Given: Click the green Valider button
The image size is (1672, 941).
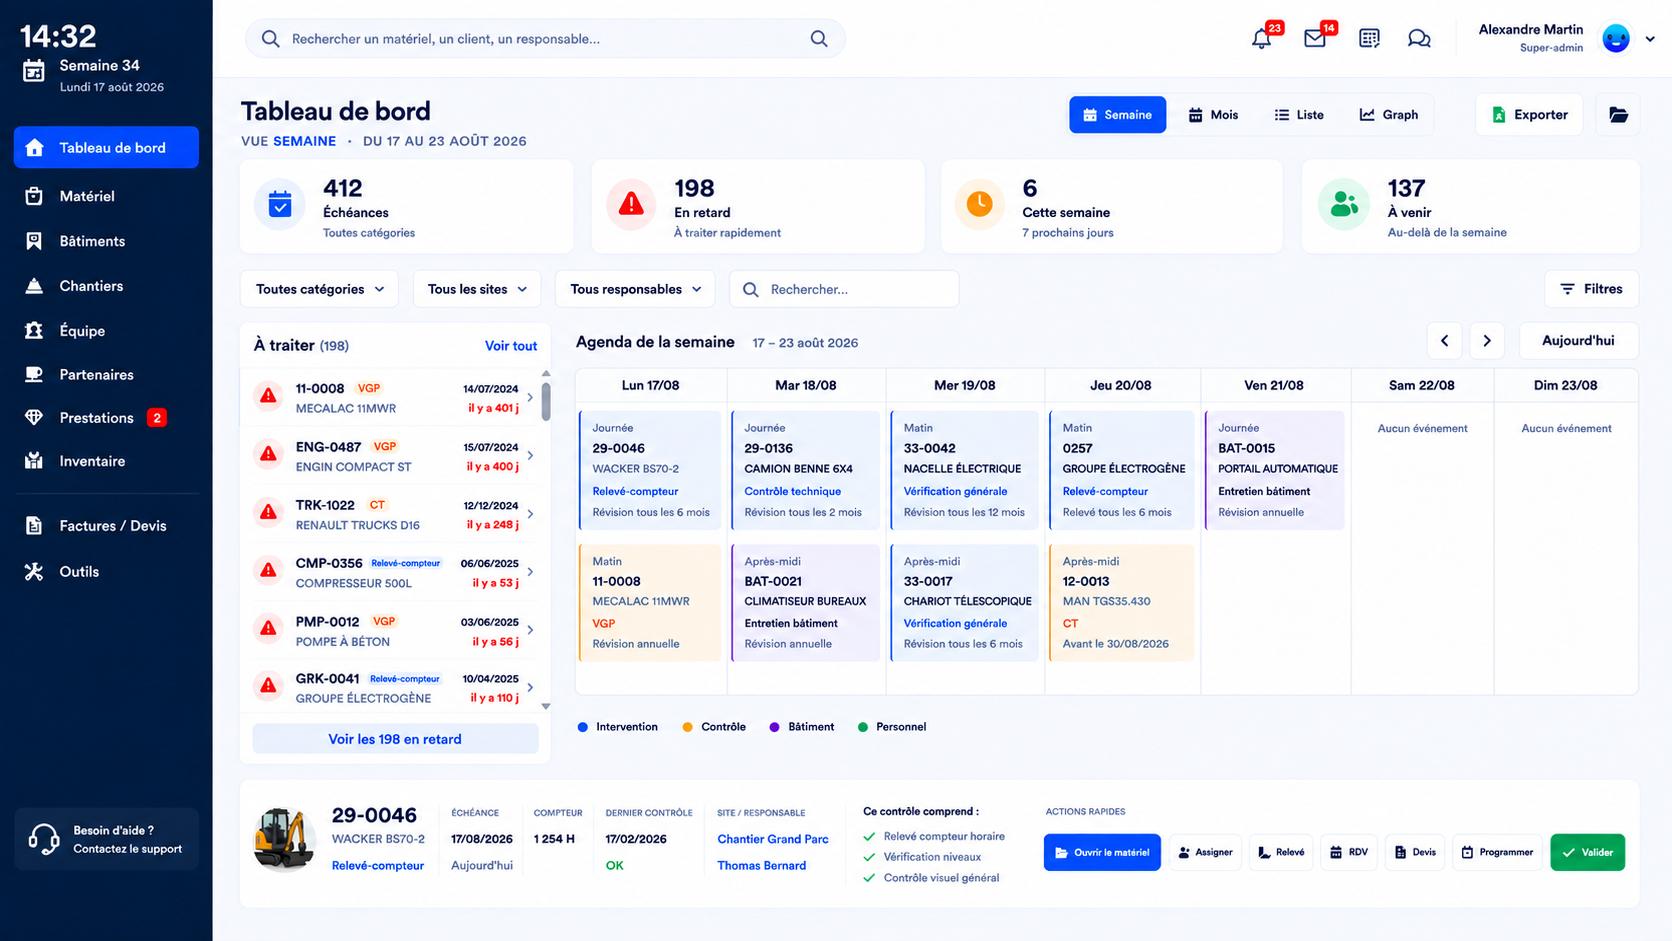Looking at the screenshot, I should tap(1587, 852).
